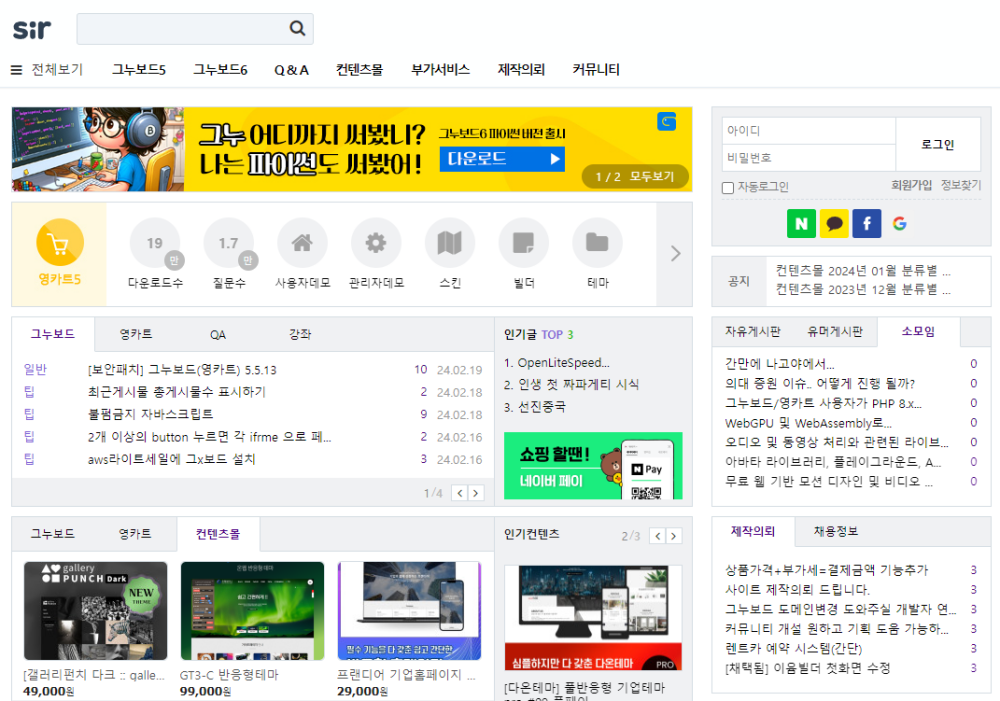Viewport: 1000px width, 701px height.
Task: Open the 테마 folder icon
Action: click(x=598, y=243)
